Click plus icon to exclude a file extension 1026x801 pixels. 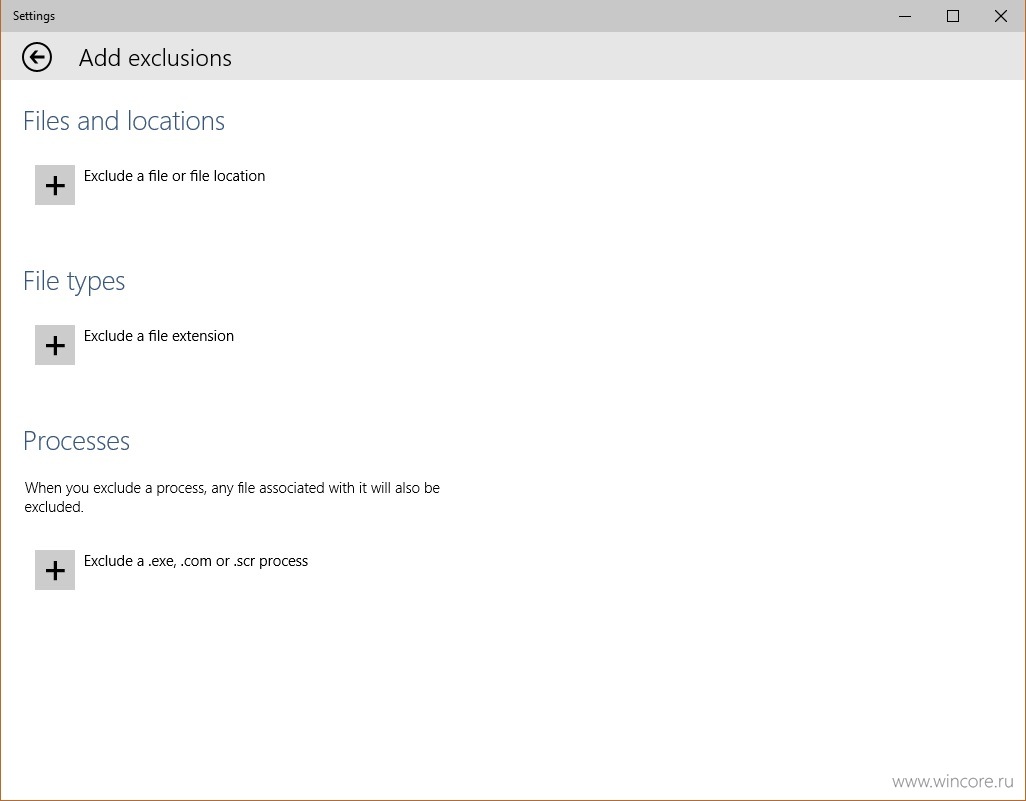click(x=55, y=345)
